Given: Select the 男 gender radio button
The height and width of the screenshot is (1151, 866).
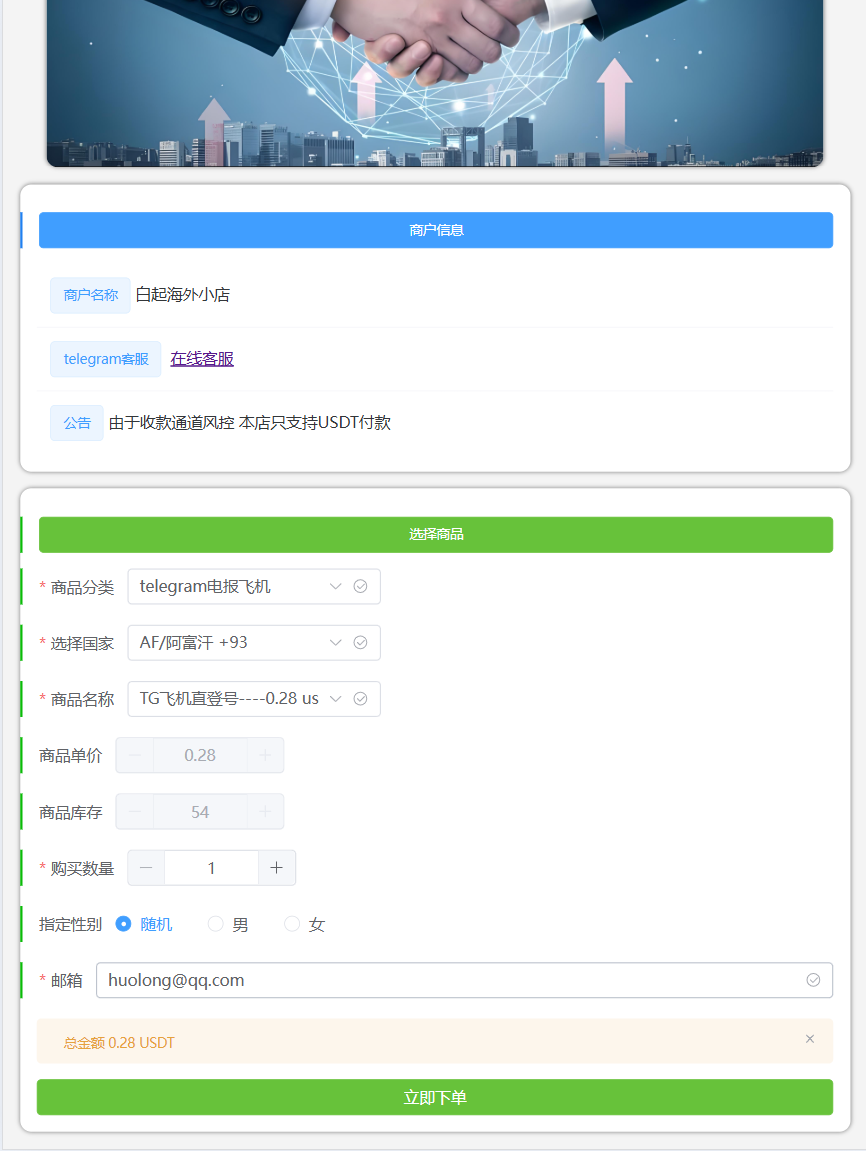Looking at the screenshot, I should [215, 924].
